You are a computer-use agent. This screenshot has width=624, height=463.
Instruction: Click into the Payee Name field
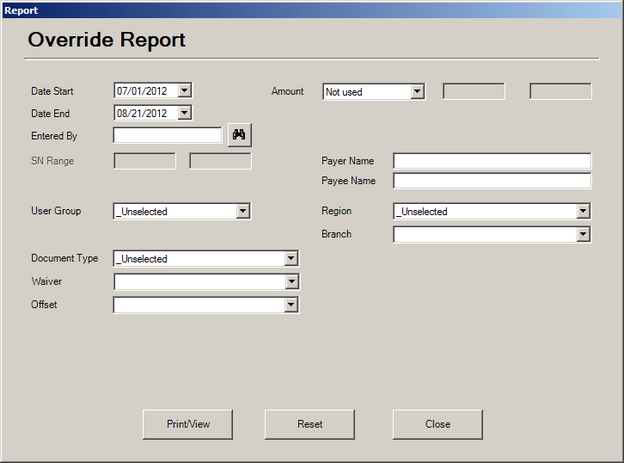(492, 181)
